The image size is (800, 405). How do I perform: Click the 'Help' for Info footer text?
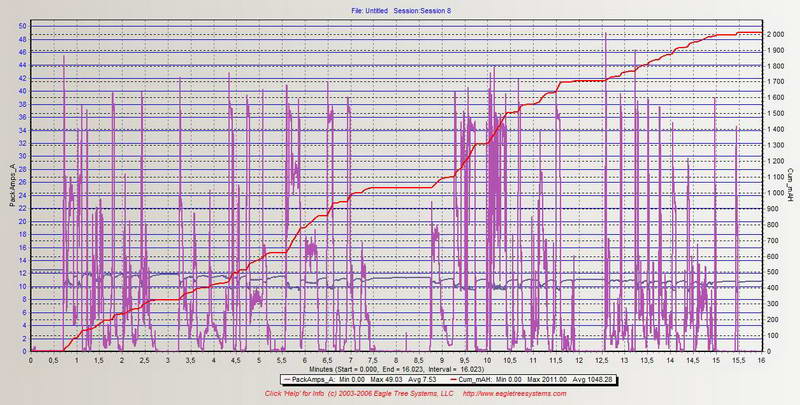297,394
